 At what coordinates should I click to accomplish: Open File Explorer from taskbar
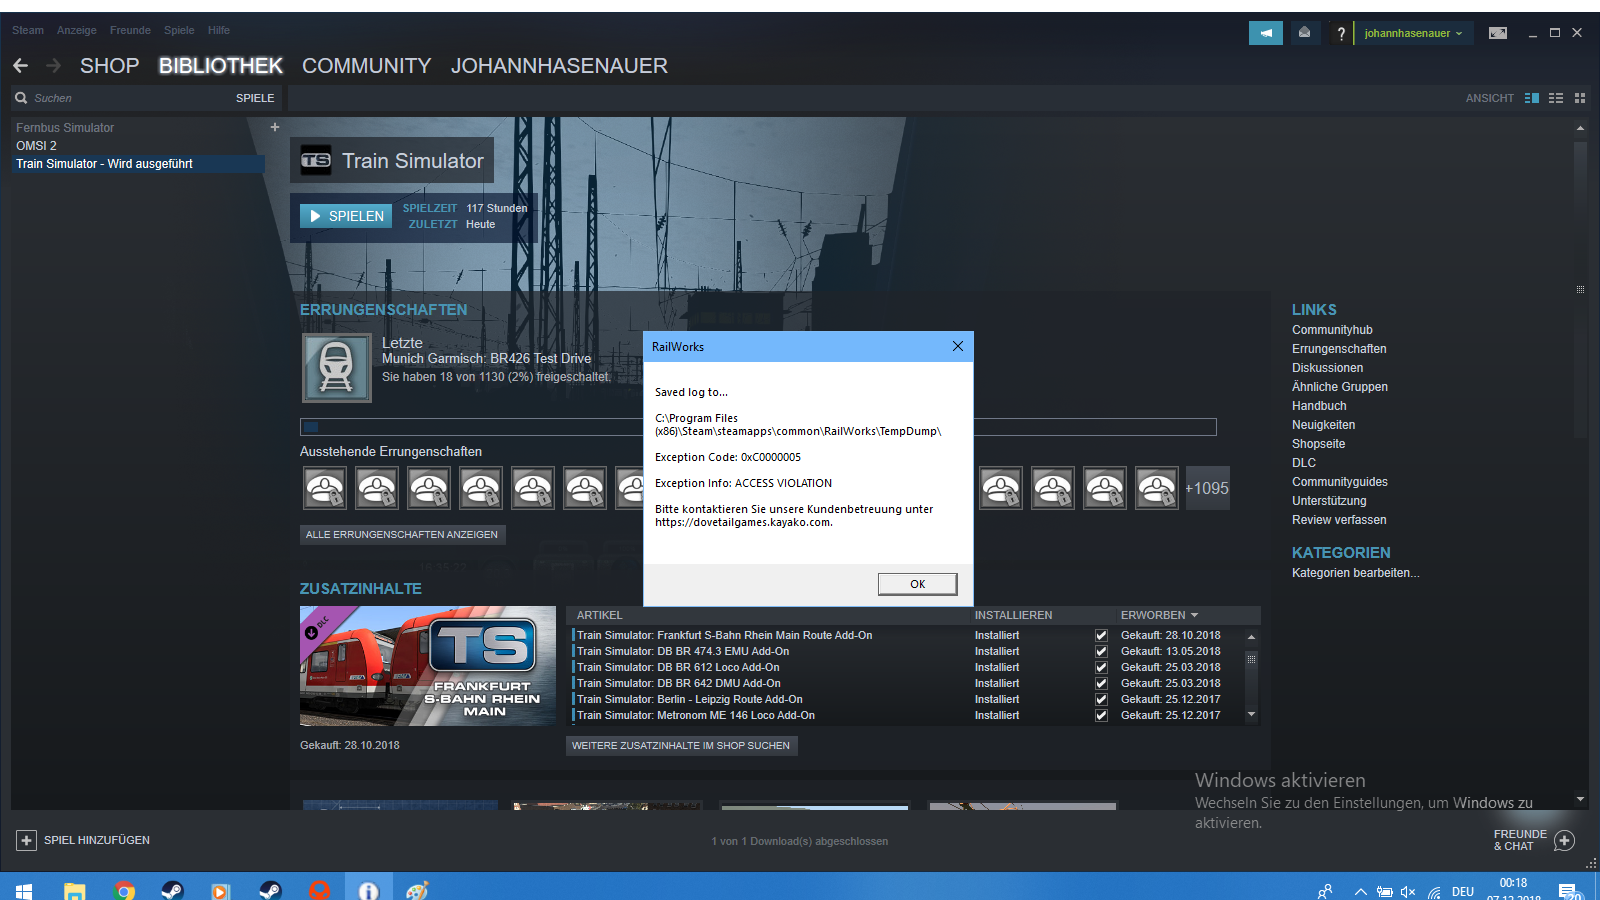(x=74, y=890)
